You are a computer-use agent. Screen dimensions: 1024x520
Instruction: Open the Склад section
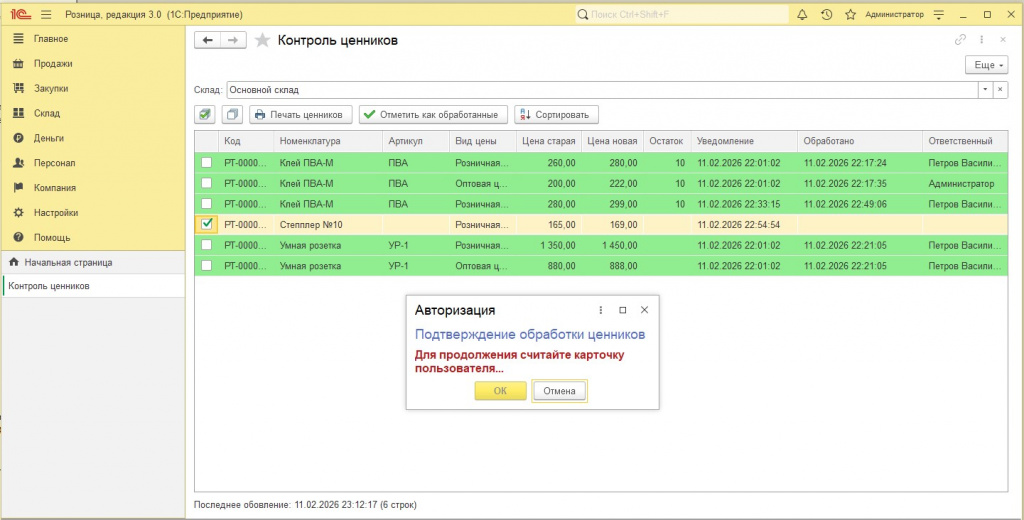coord(46,113)
